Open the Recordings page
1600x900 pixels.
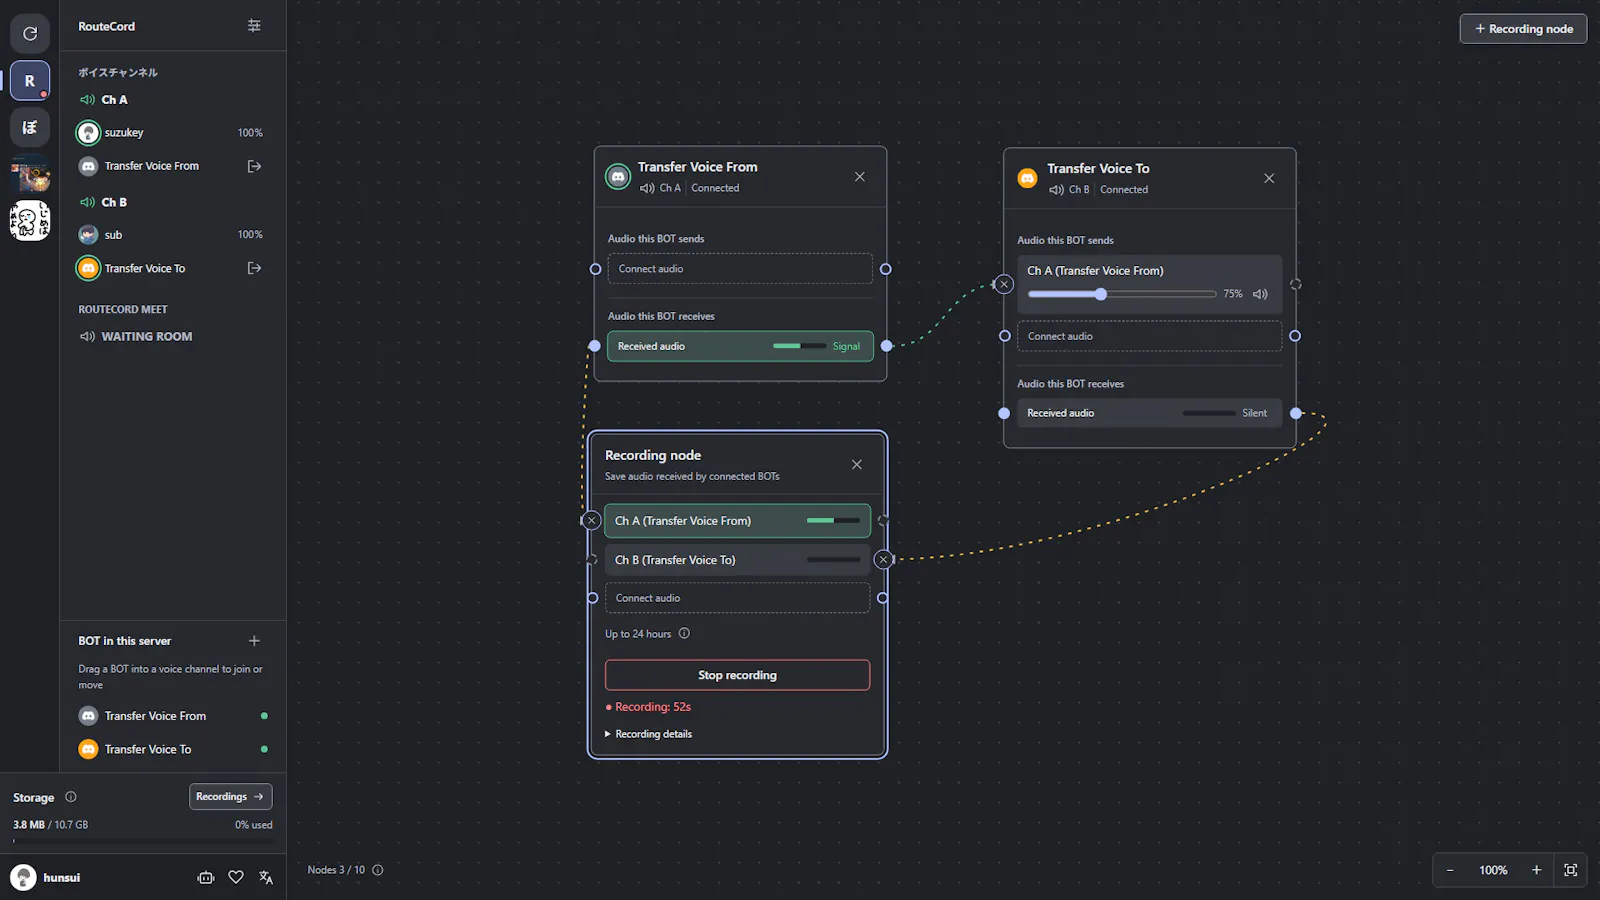pyautogui.click(x=230, y=797)
